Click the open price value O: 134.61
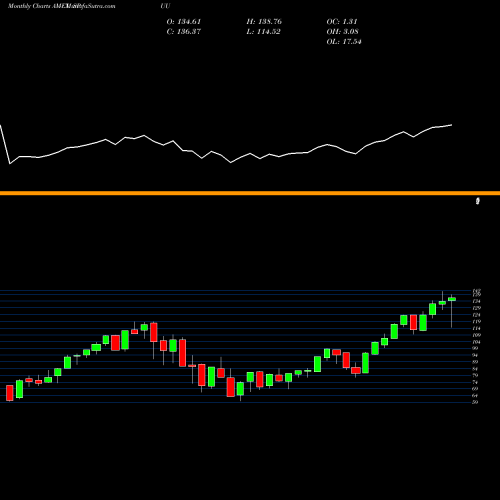 pyautogui.click(x=184, y=22)
